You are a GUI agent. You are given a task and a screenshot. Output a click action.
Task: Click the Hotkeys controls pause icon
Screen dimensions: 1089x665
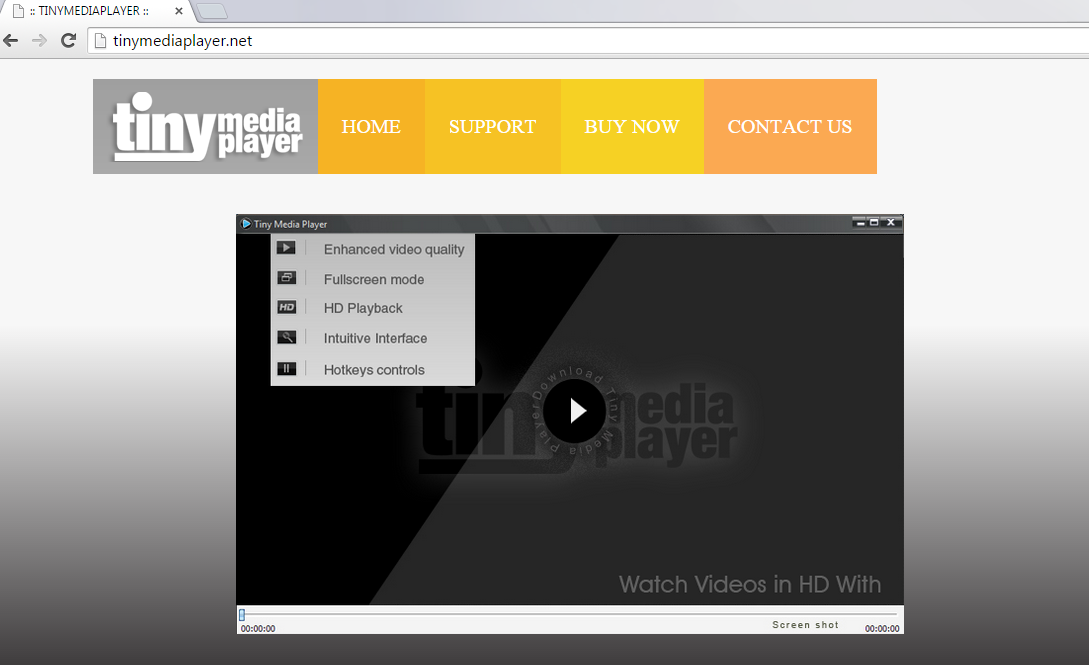click(286, 369)
